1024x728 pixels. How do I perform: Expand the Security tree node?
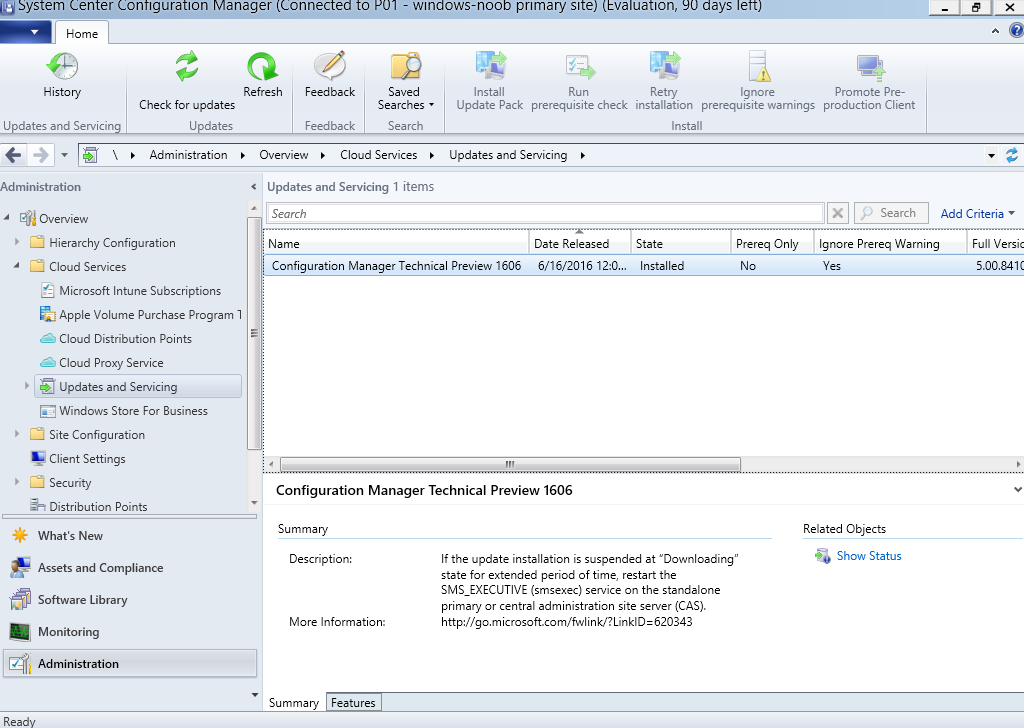pyautogui.click(x=17, y=482)
